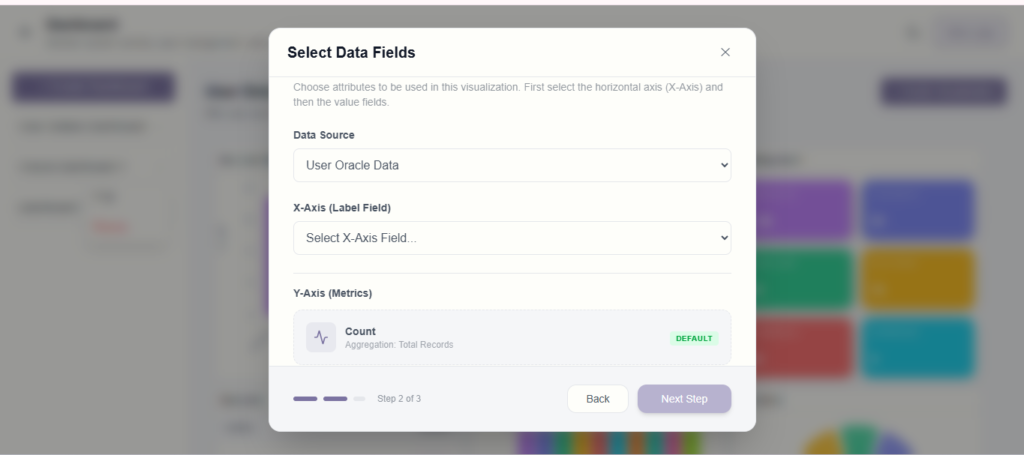
Task: Click the second step progress segment
Action: pyautogui.click(x=335, y=399)
